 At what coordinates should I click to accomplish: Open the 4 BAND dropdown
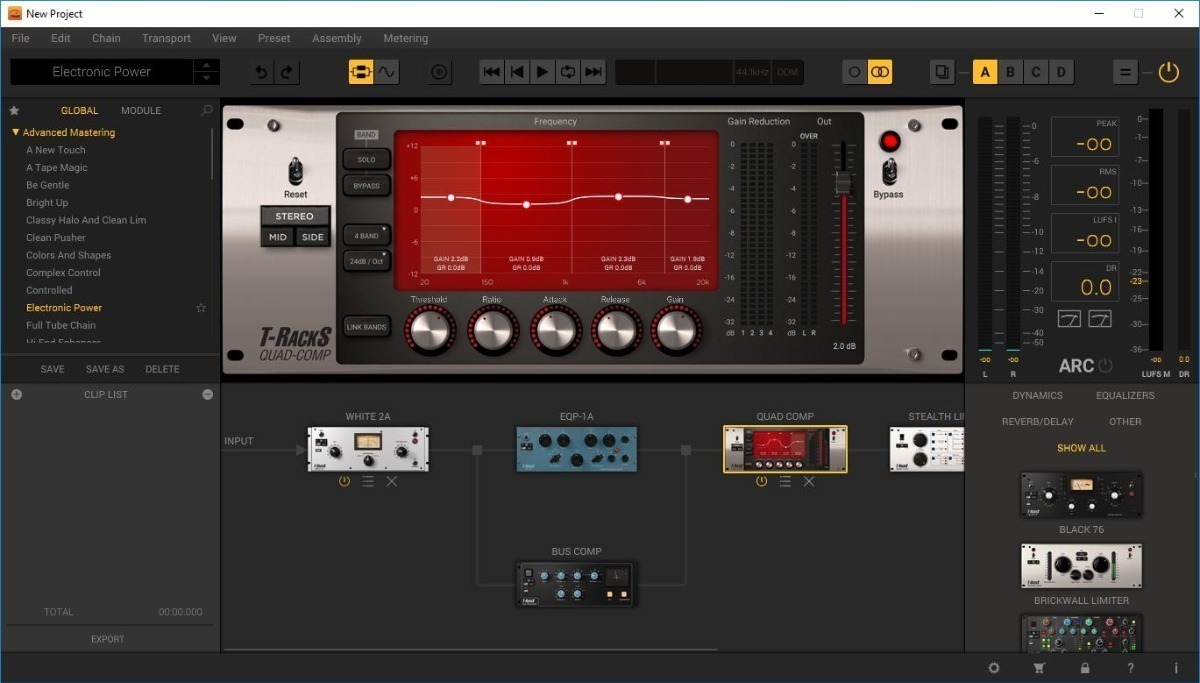point(366,236)
